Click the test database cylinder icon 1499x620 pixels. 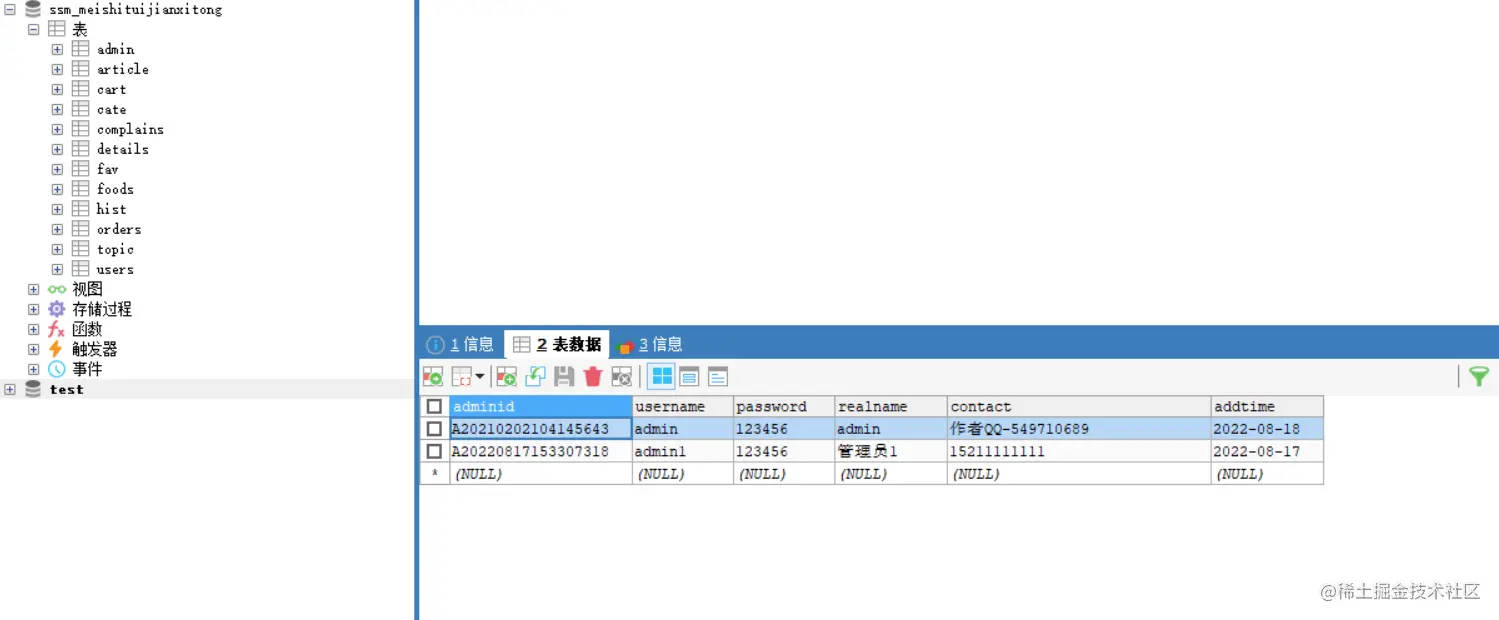tap(33, 389)
